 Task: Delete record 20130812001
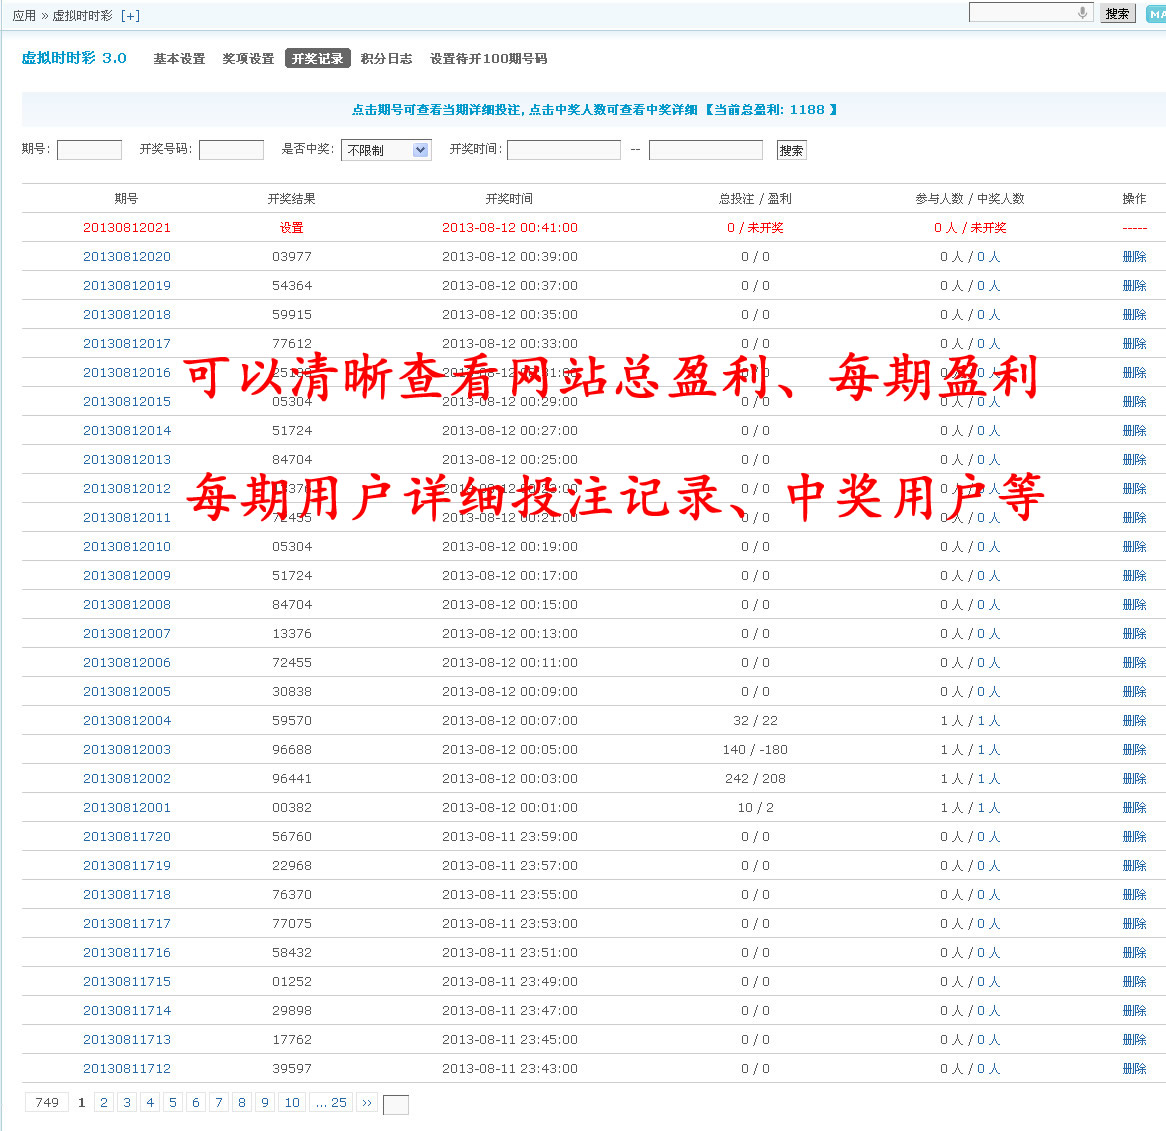1134,808
